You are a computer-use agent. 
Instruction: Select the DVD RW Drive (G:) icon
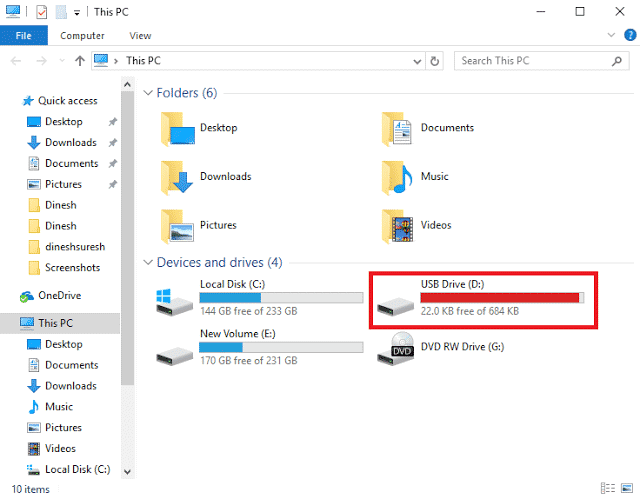396,349
